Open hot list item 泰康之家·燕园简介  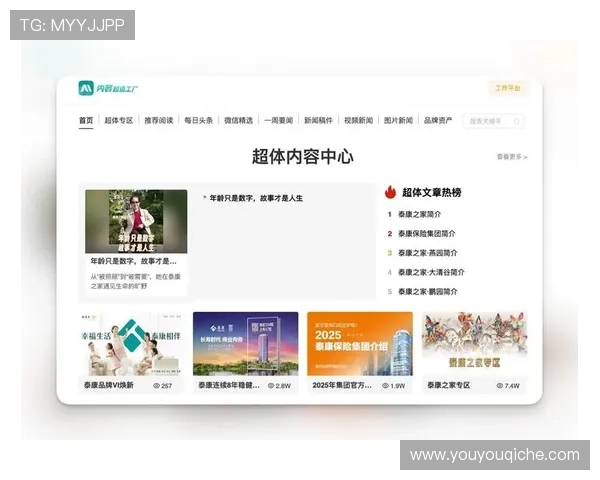(428, 253)
